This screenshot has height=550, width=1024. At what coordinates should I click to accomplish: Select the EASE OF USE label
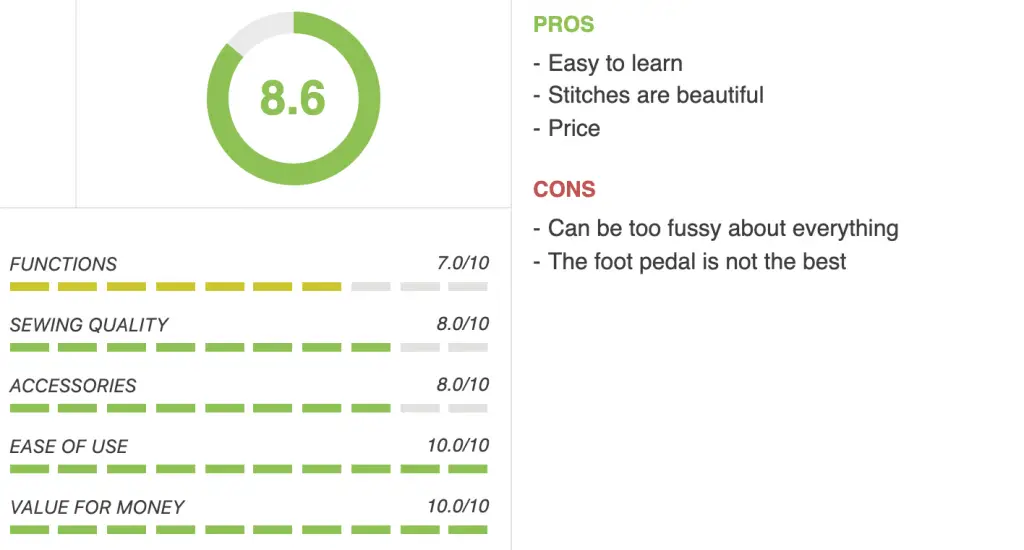[69, 446]
